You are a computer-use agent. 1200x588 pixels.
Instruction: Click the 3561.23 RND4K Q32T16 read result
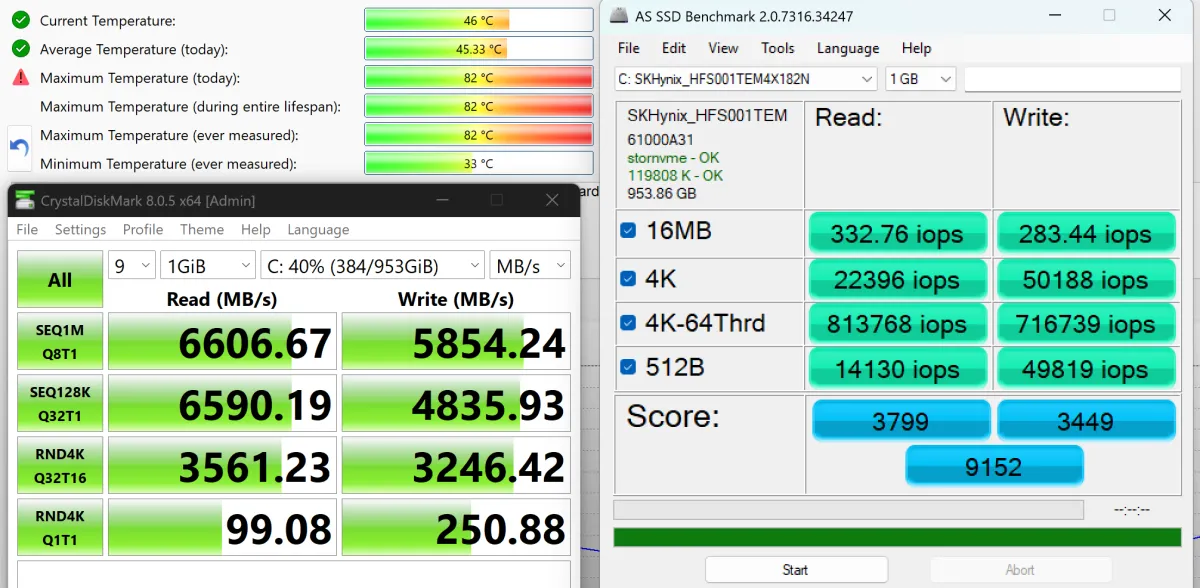(222, 466)
